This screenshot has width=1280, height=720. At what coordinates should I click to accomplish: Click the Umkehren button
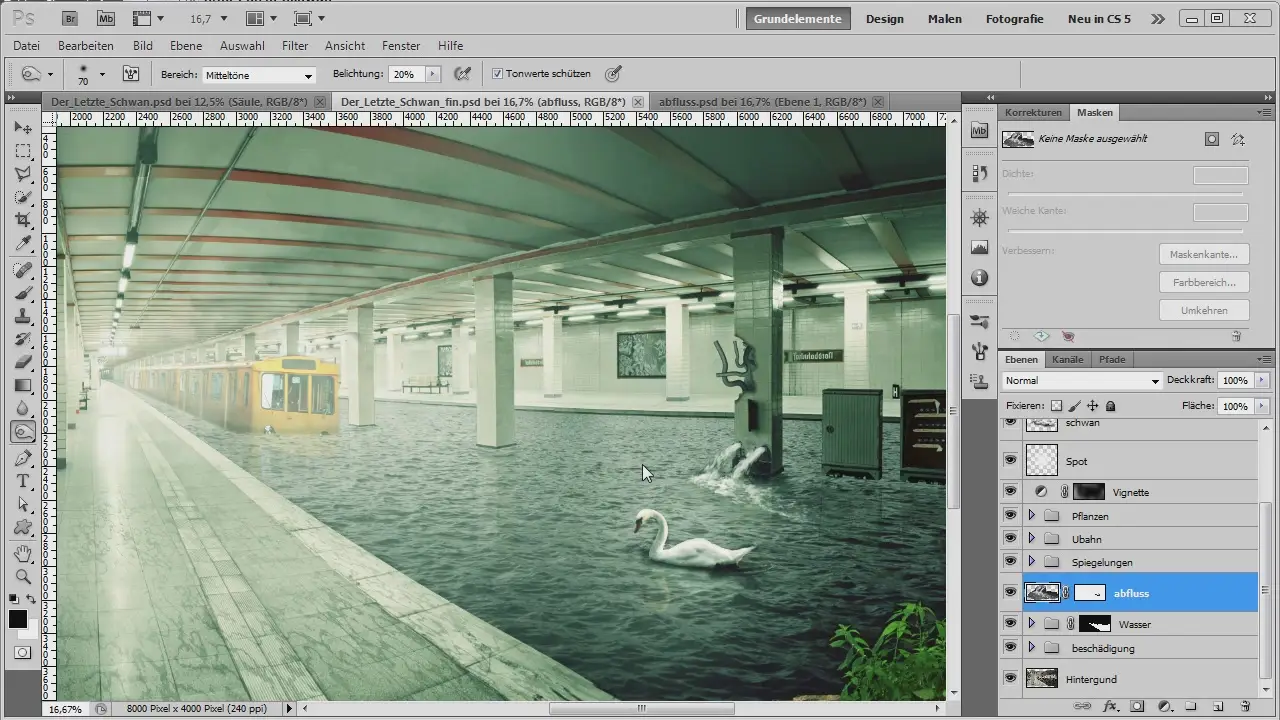click(x=1204, y=310)
